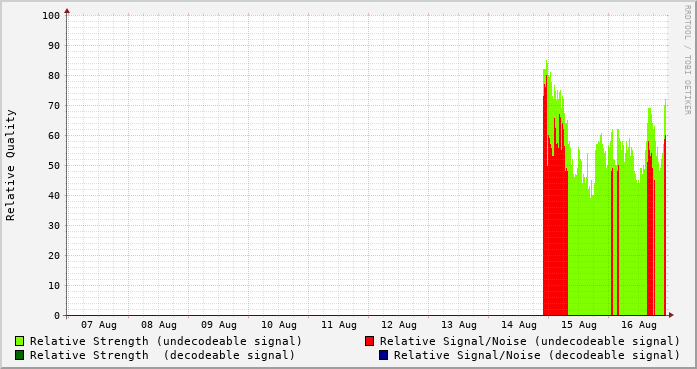Select the 14 Aug date label
This screenshot has width=697, height=369.
[519, 325]
